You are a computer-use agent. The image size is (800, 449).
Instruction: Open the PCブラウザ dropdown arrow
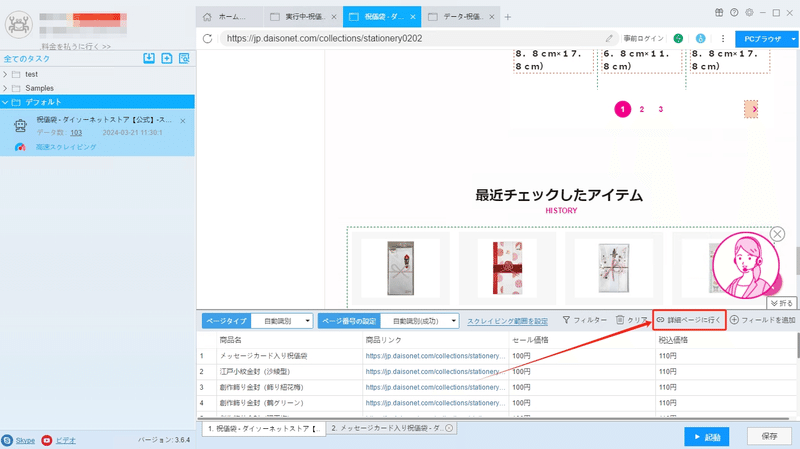coord(793,39)
